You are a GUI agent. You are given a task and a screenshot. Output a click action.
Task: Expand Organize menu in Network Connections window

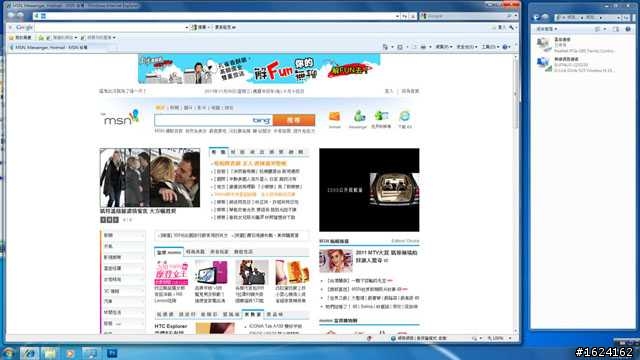point(546,29)
